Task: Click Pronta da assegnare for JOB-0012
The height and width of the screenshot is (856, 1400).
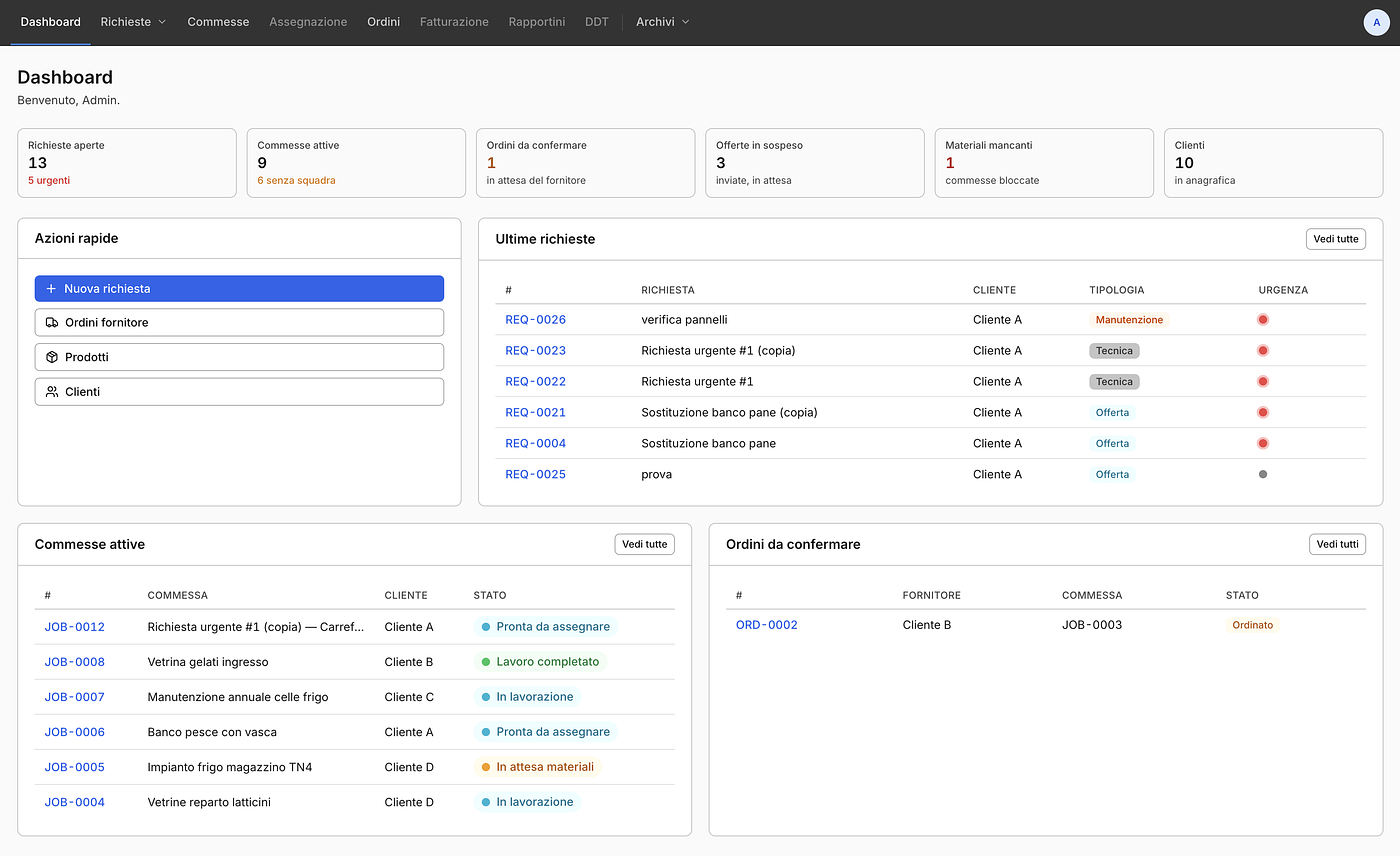Action: click(x=546, y=627)
